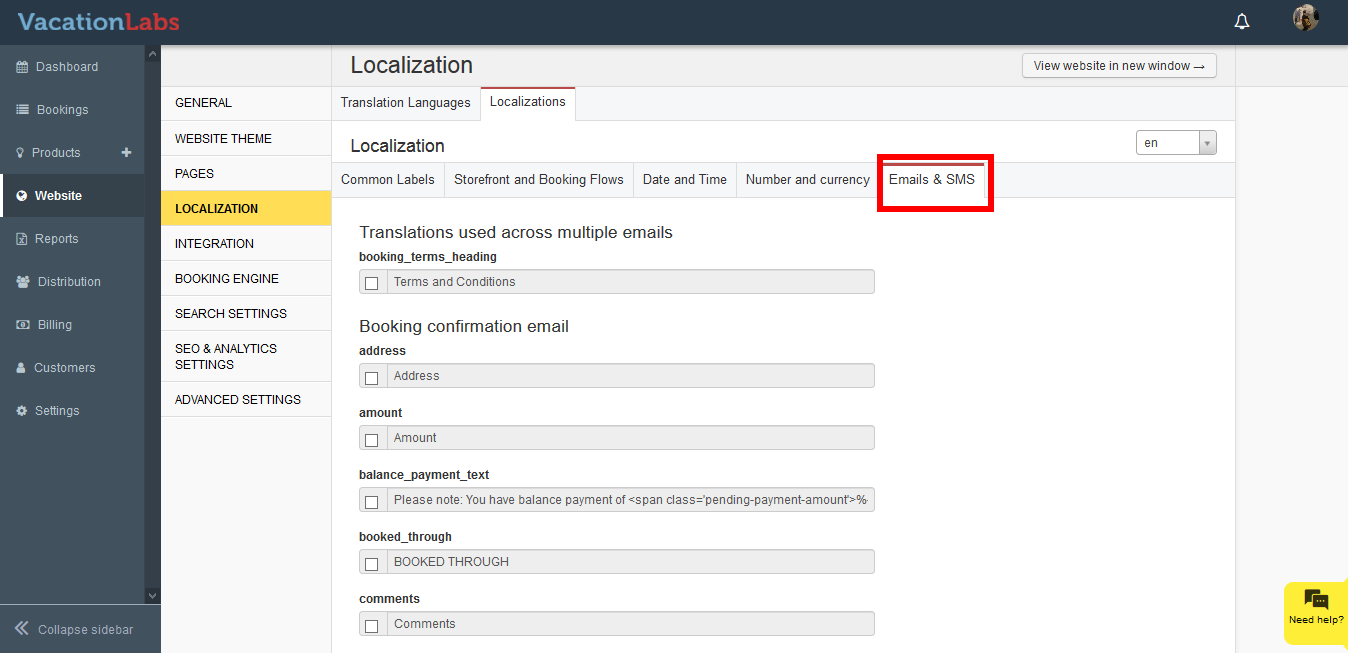Viewport: 1348px width, 653px height.
Task: Click View website in new window button
Action: [1118, 66]
